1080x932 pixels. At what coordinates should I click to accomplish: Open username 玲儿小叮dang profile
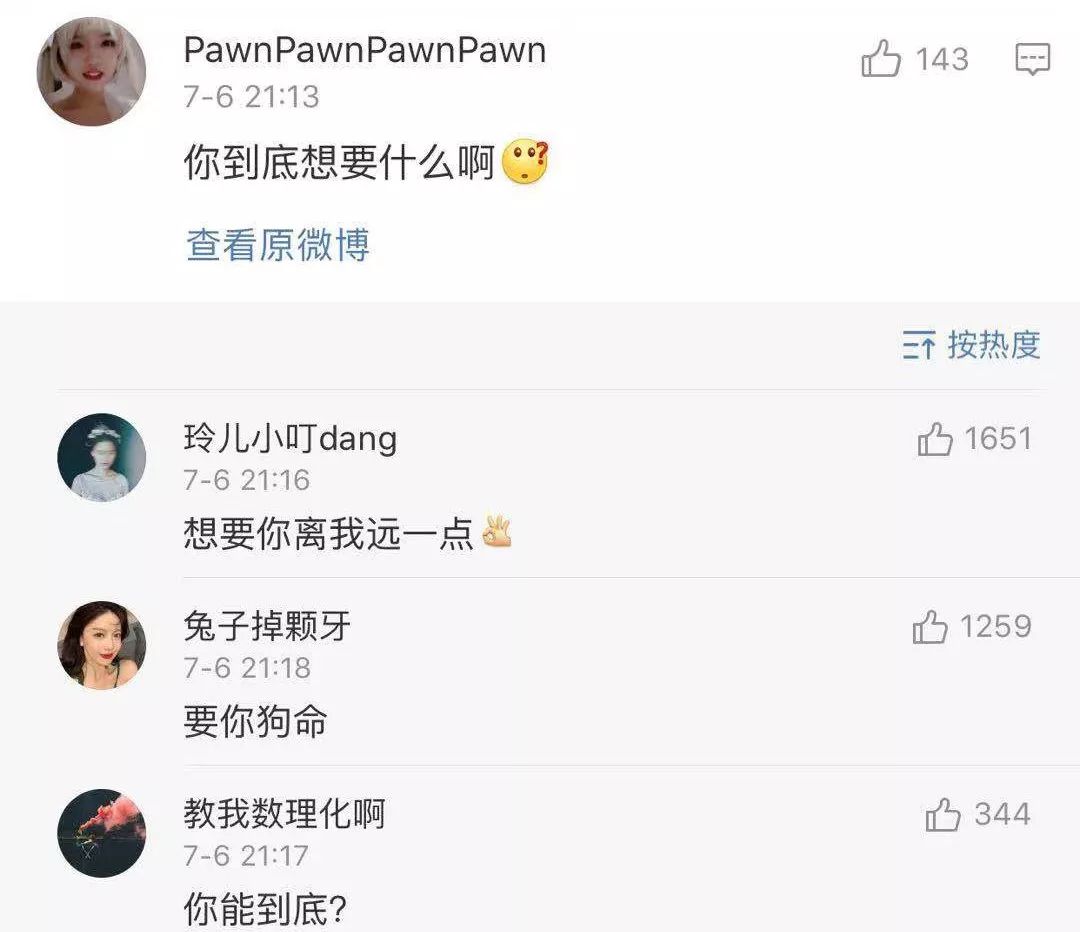pos(291,439)
